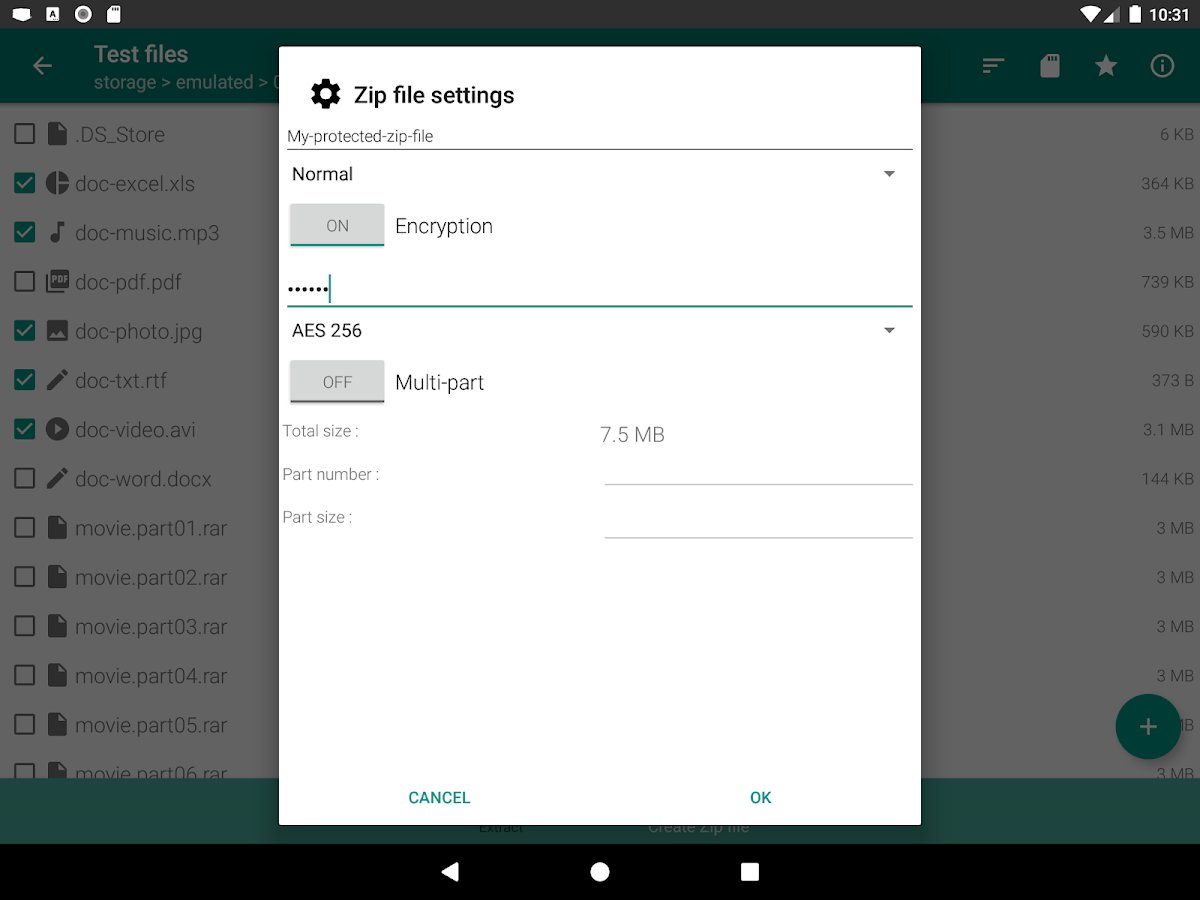Click the 364 KB size of doc-excel.xls

[1167, 184]
